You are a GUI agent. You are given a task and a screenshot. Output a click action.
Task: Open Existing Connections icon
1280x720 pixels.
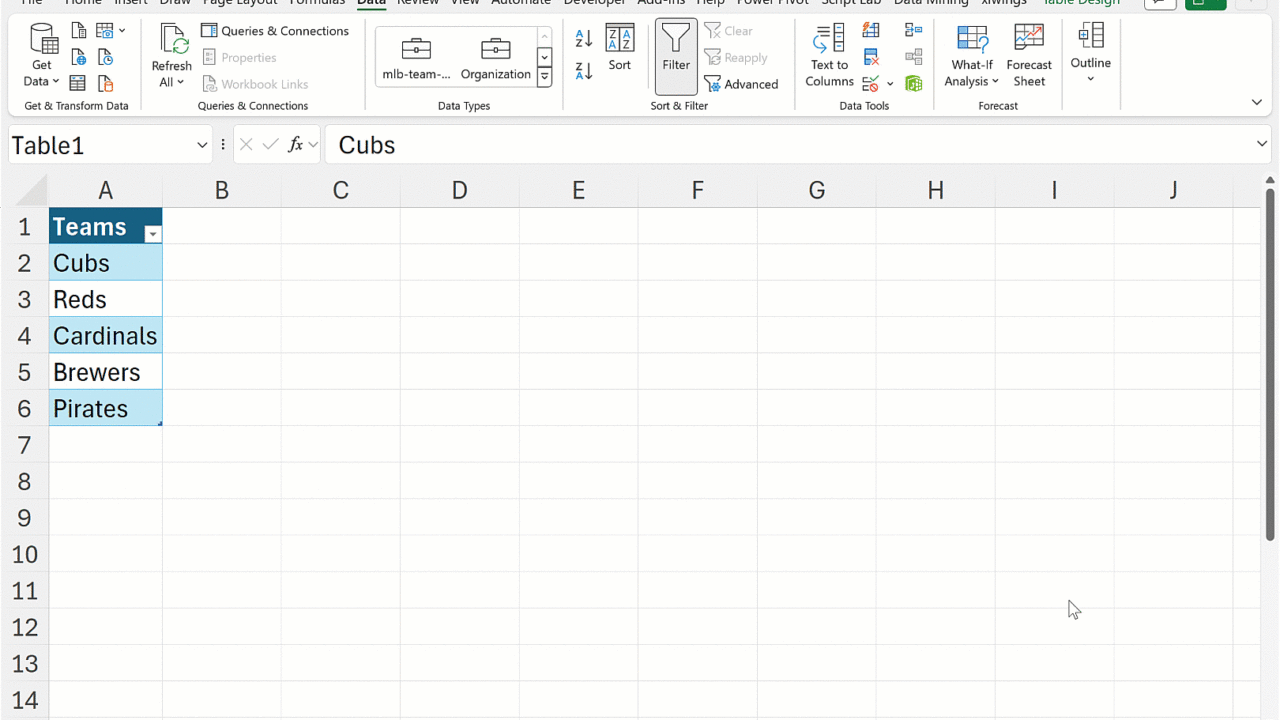(105, 84)
